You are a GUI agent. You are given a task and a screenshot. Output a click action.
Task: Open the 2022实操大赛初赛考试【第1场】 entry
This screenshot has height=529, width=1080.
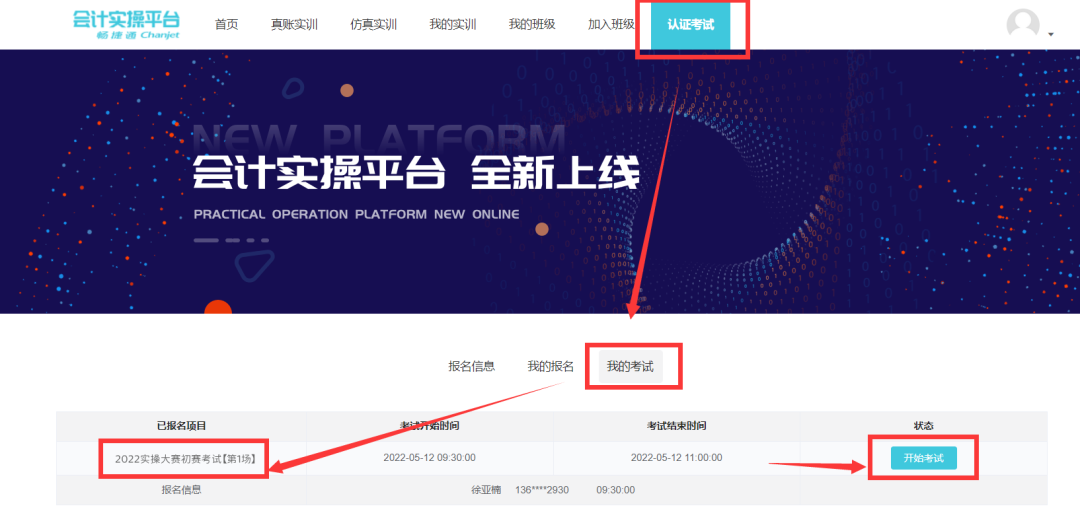pyautogui.click(x=185, y=459)
